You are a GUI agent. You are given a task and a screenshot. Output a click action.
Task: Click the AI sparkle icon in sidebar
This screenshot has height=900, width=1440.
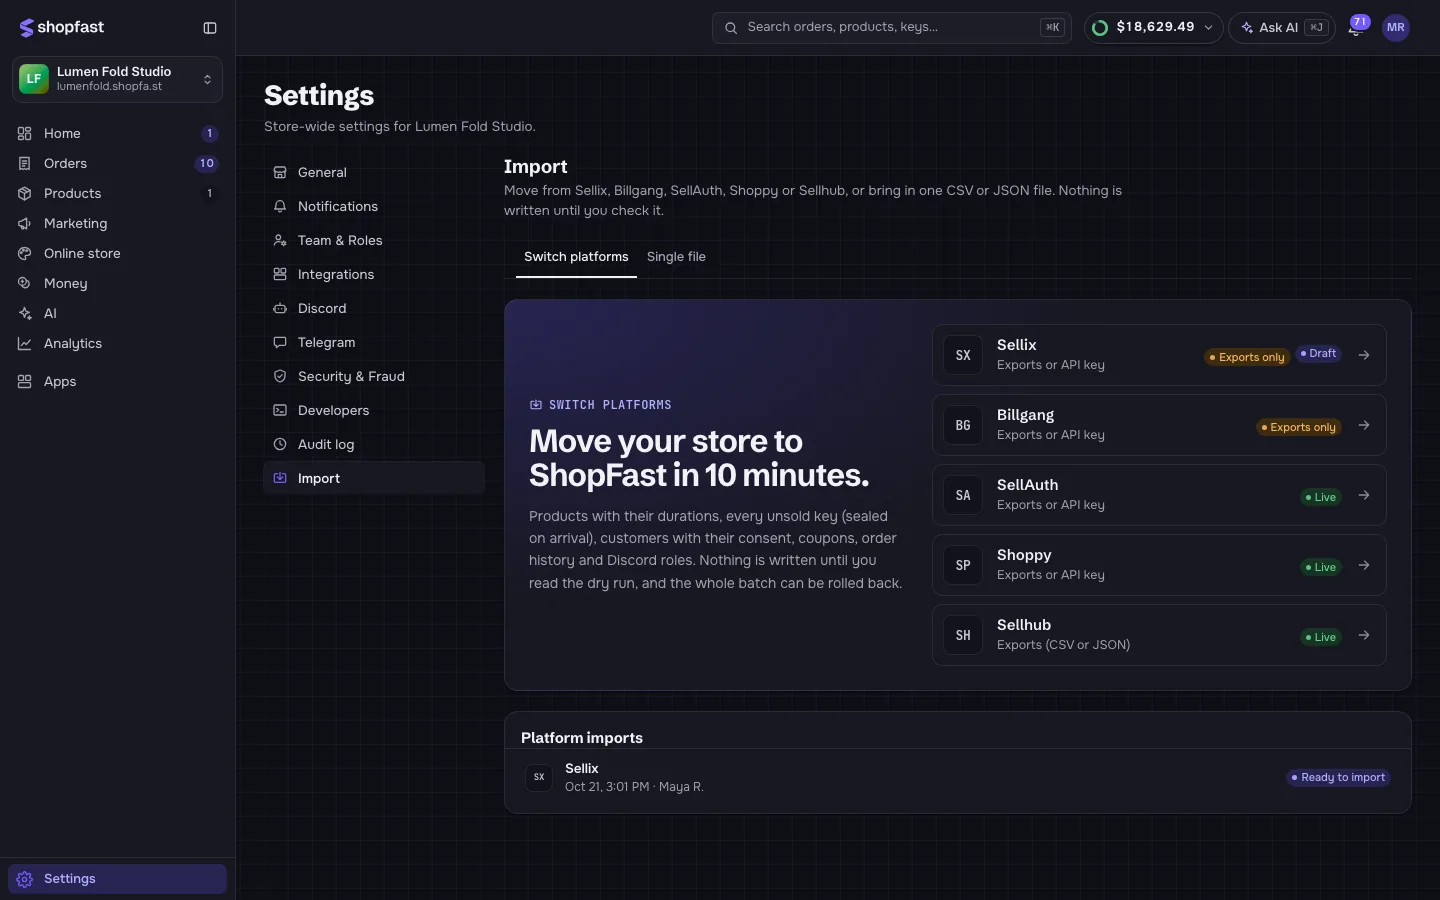(x=25, y=313)
